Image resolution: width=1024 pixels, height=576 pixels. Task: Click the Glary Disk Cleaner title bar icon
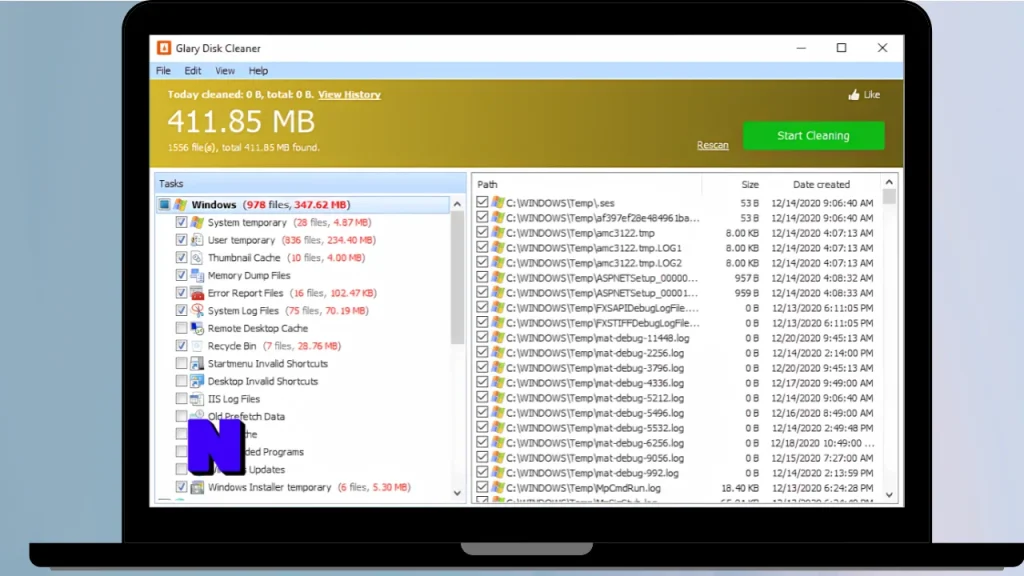point(164,48)
